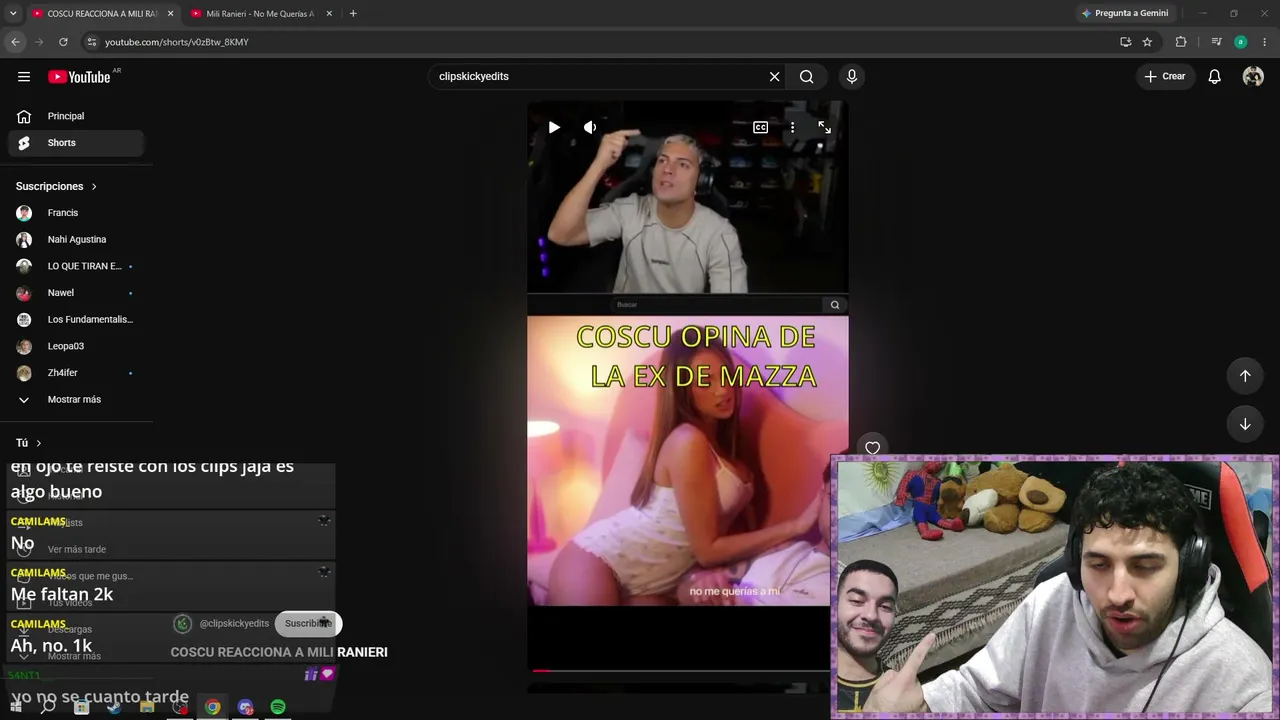Go to the YouTube home logo
Screen dimensions: 1280x720
[x=79, y=77]
